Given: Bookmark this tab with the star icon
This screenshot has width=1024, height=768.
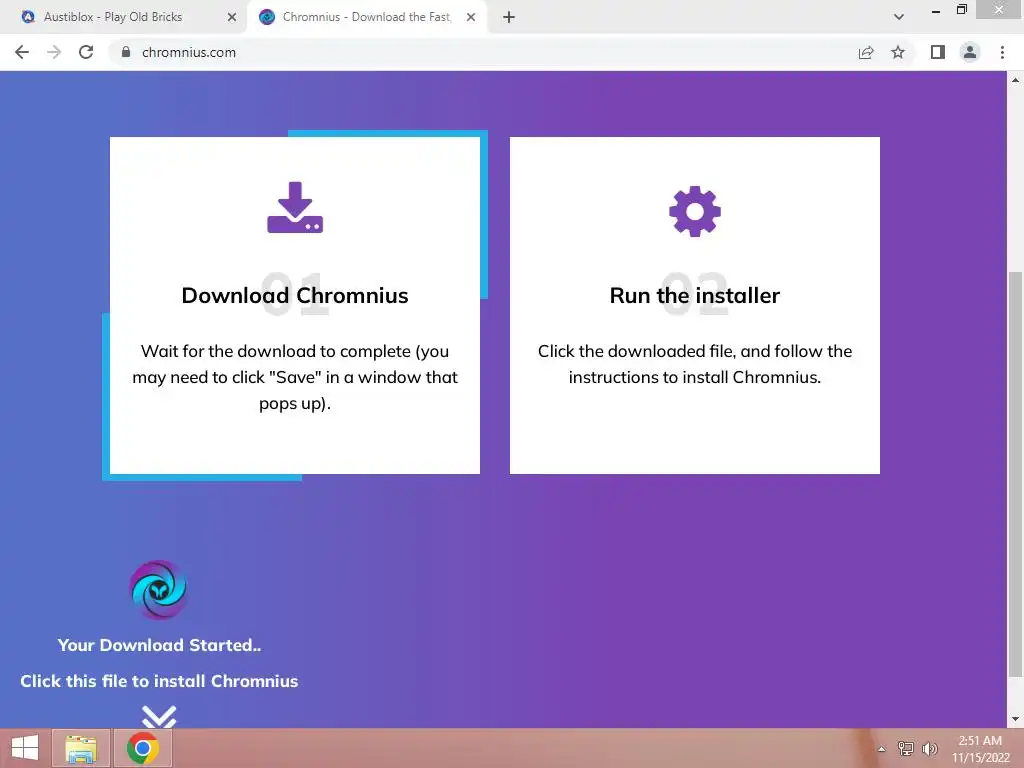Looking at the screenshot, I should click(898, 52).
